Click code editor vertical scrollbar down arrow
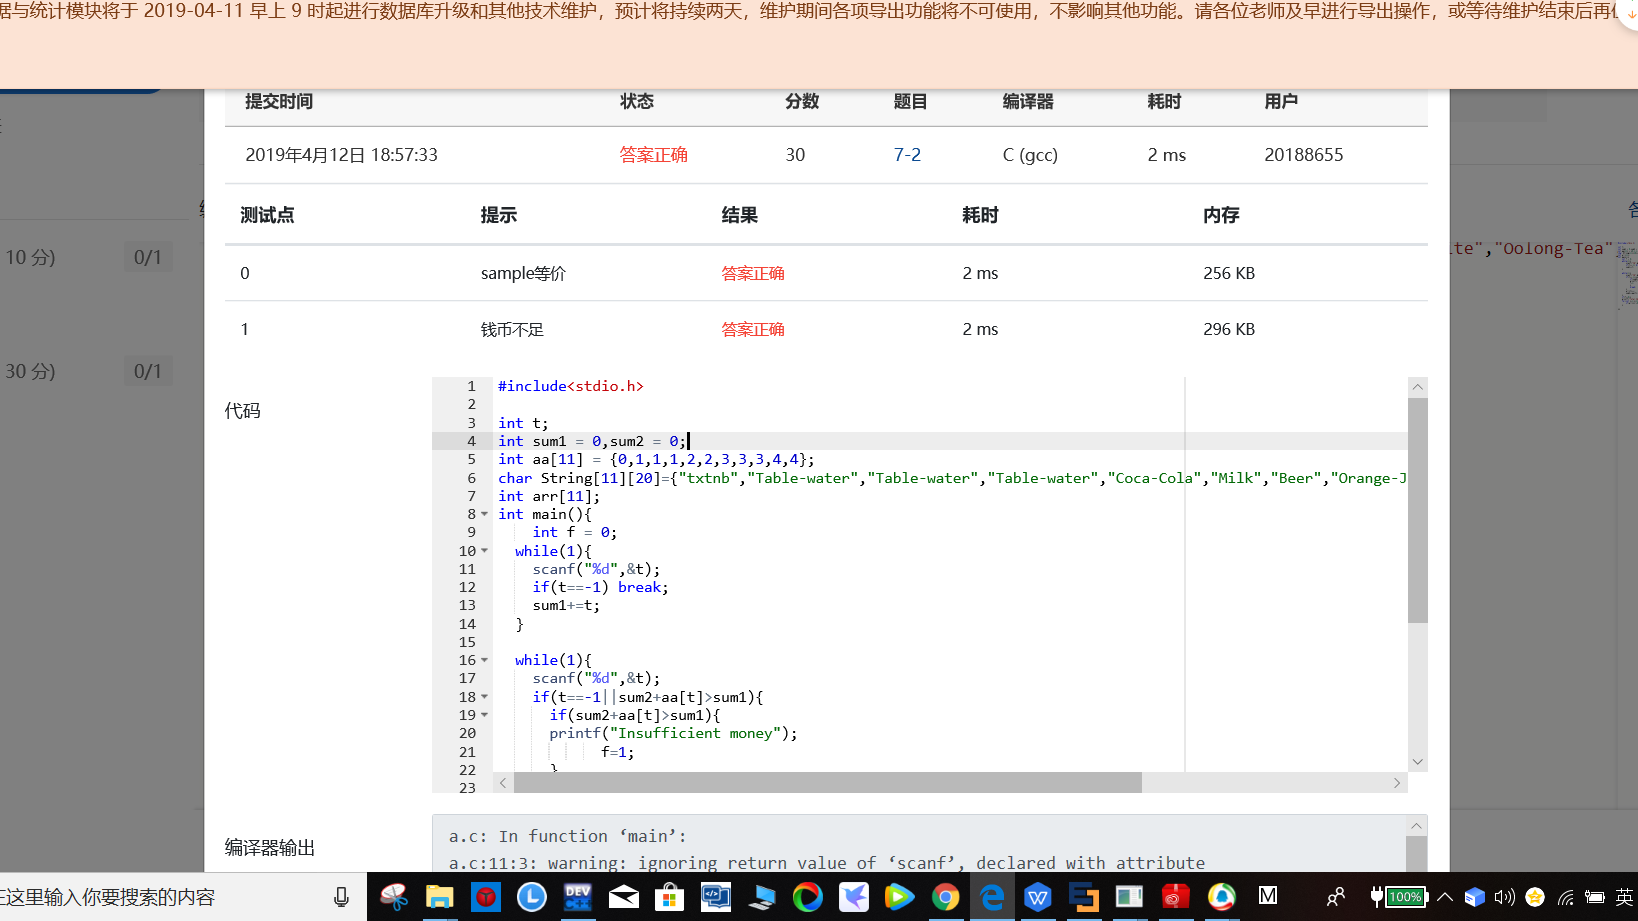Screen dimensions: 1638x921 [x=1417, y=762]
